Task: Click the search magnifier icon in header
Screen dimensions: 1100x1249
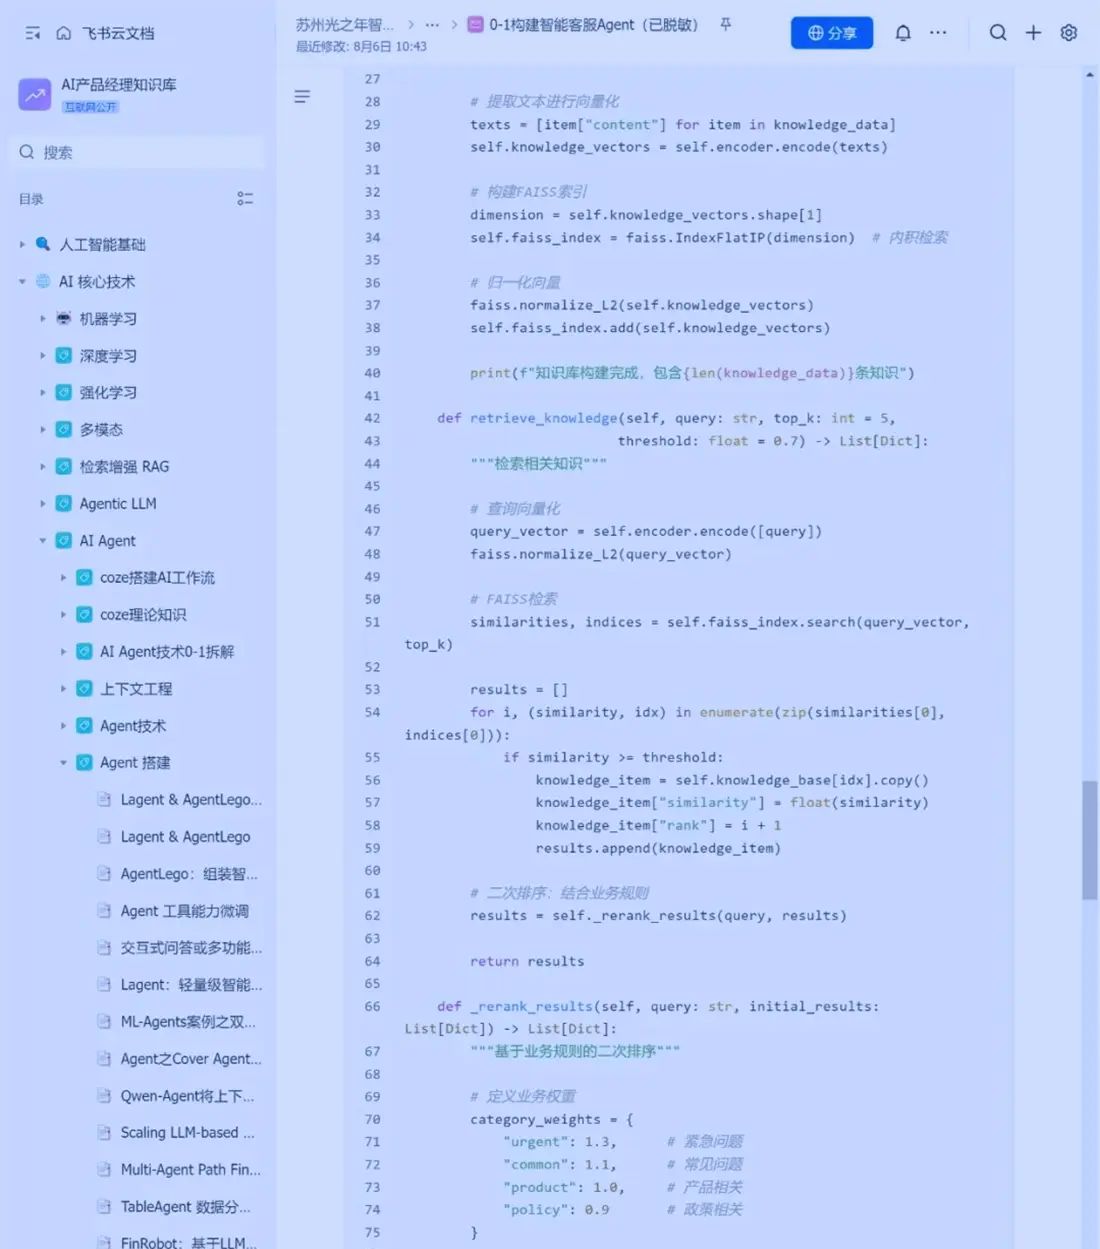Action: point(998,33)
